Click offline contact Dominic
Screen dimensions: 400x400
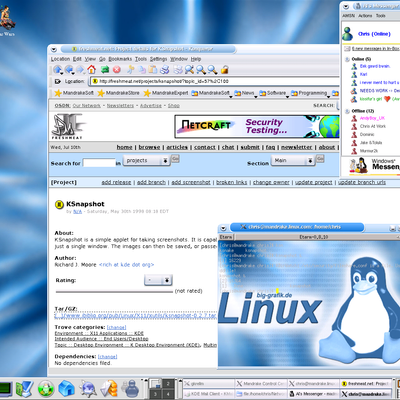coord(367,134)
